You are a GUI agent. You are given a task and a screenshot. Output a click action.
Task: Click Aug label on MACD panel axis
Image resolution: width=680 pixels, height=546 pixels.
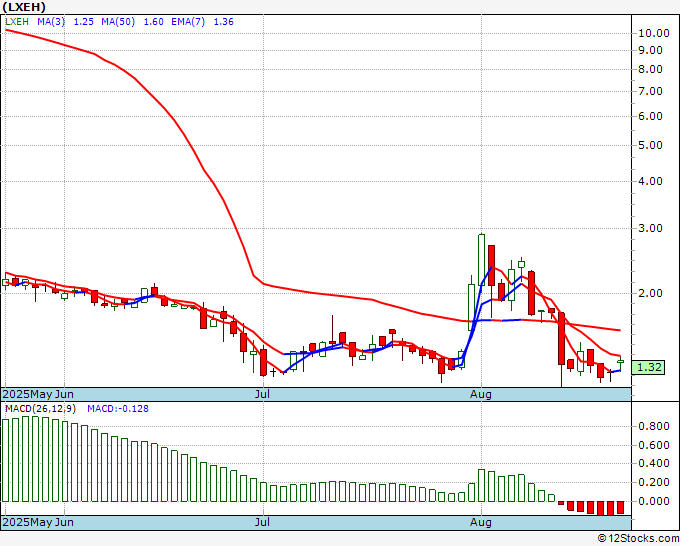(x=481, y=522)
